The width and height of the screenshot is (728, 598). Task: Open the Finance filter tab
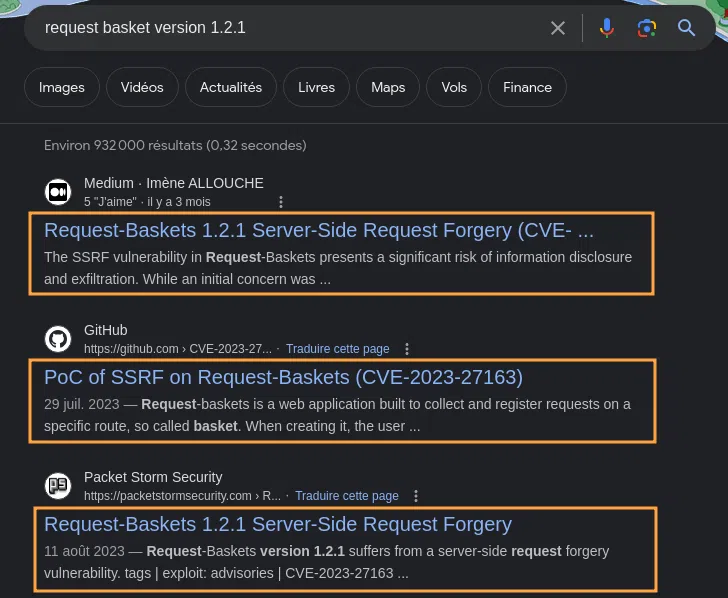(527, 87)
